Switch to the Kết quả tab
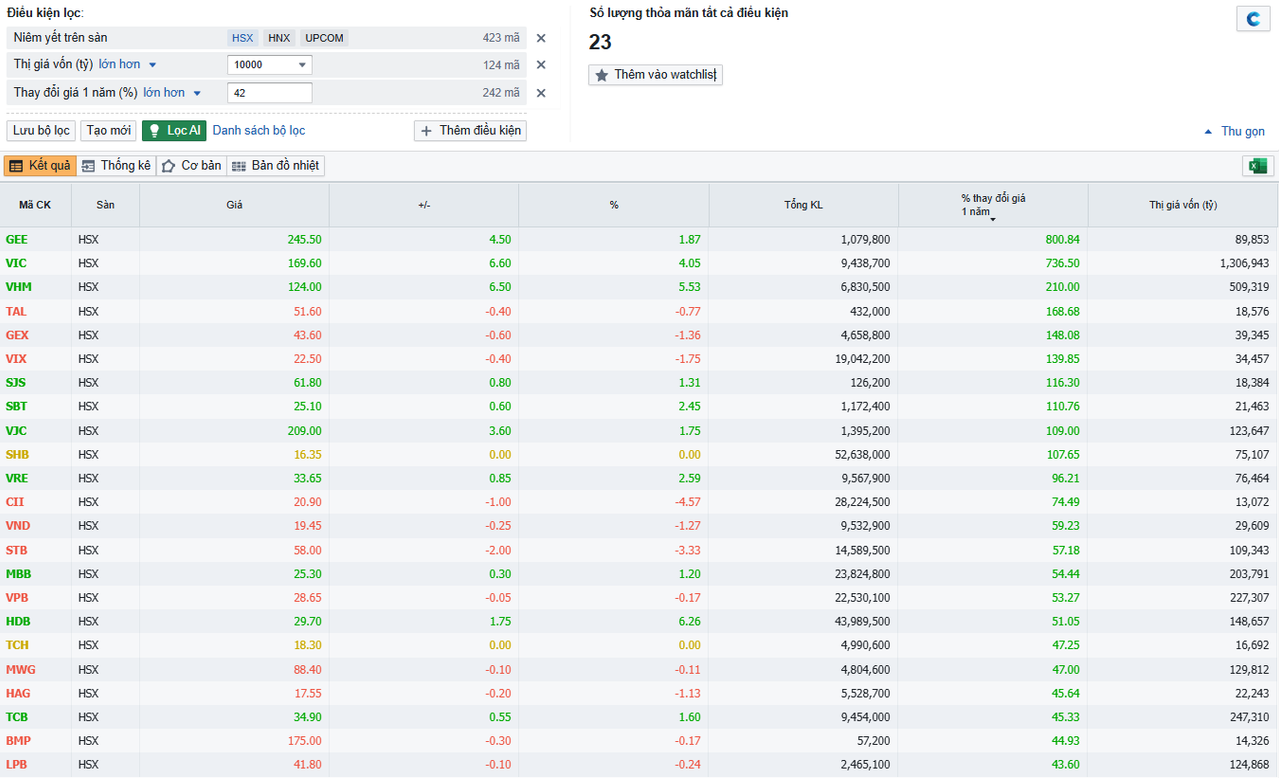1279x778 pixels. (40, 166)
